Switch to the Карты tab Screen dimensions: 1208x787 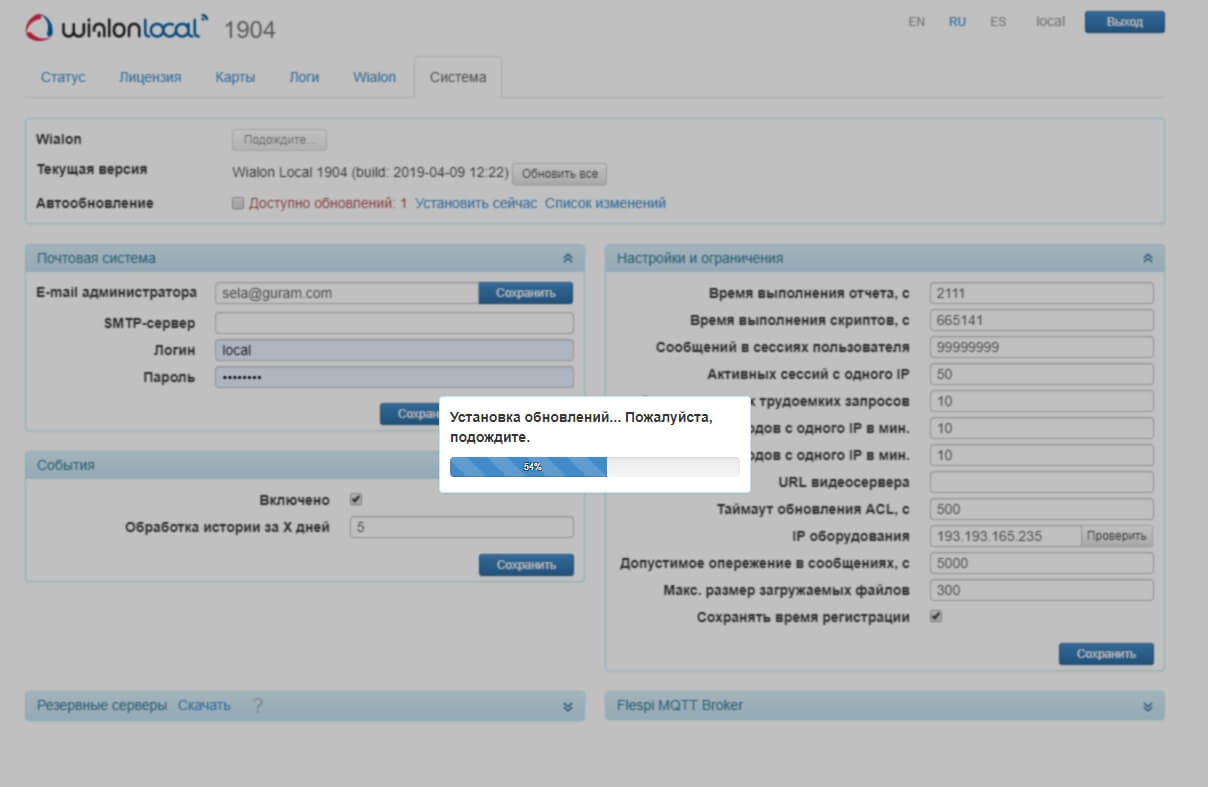237,76
